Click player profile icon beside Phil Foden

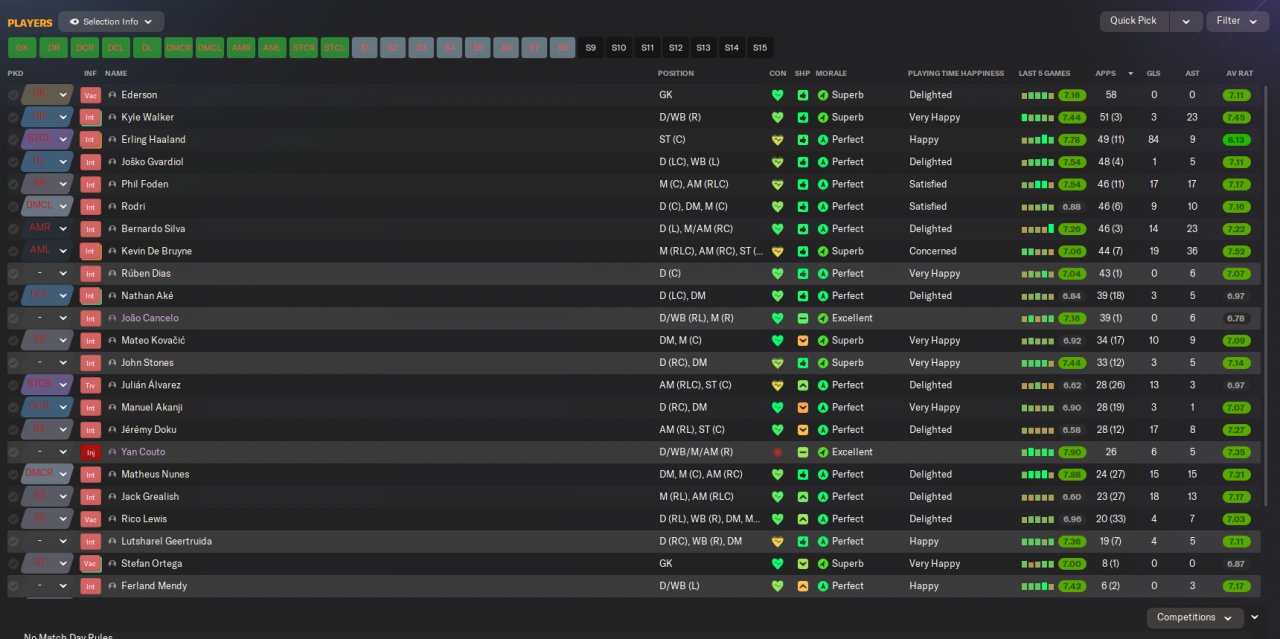pos(112,184)
